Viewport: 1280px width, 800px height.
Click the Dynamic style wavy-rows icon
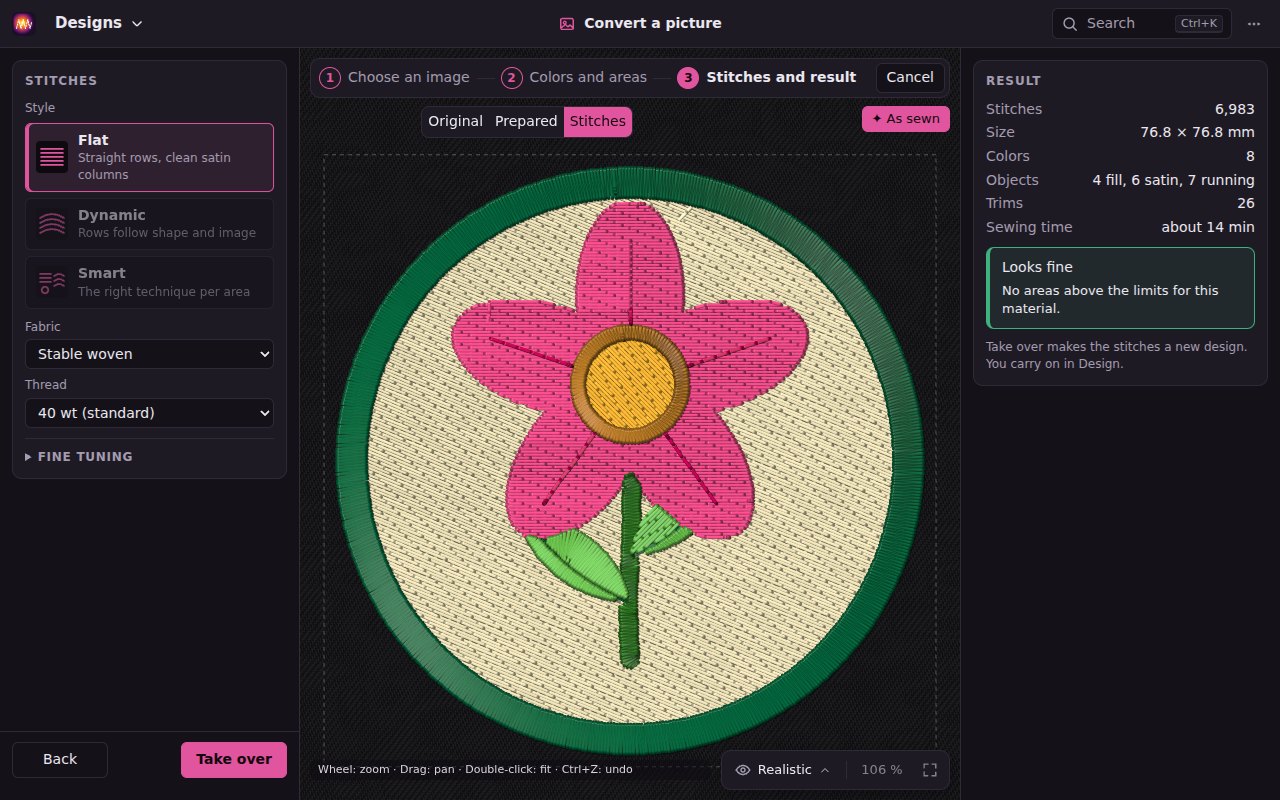click(52, 224)
